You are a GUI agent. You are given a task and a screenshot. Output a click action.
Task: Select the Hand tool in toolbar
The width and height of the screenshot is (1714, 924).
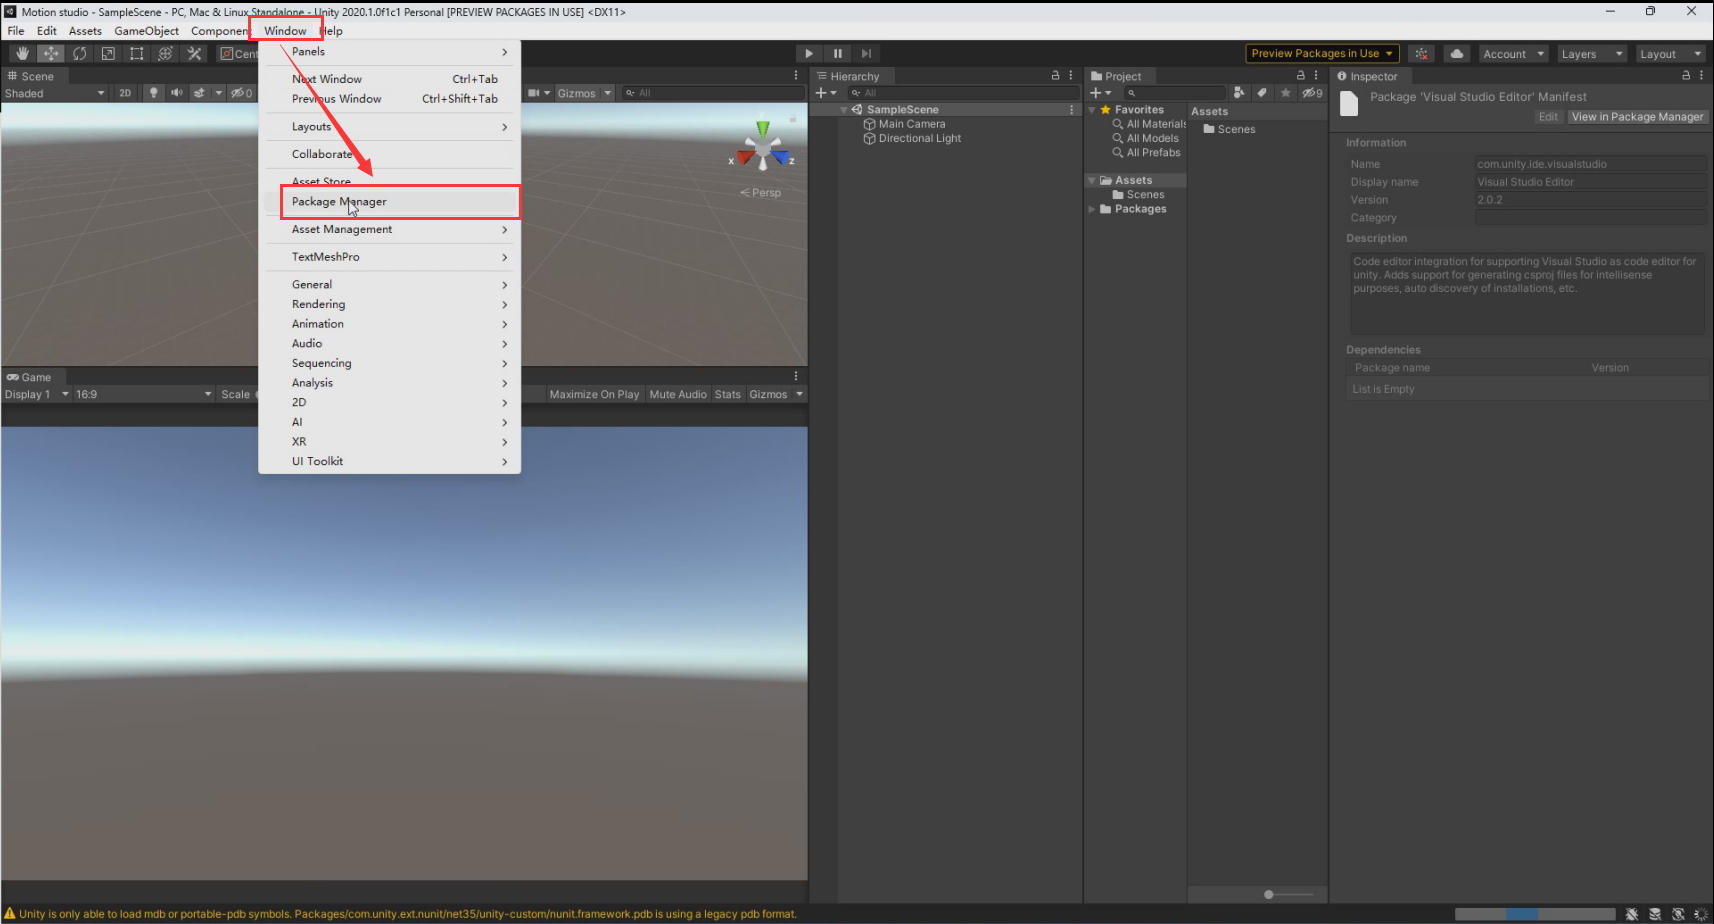click(22, 54)
